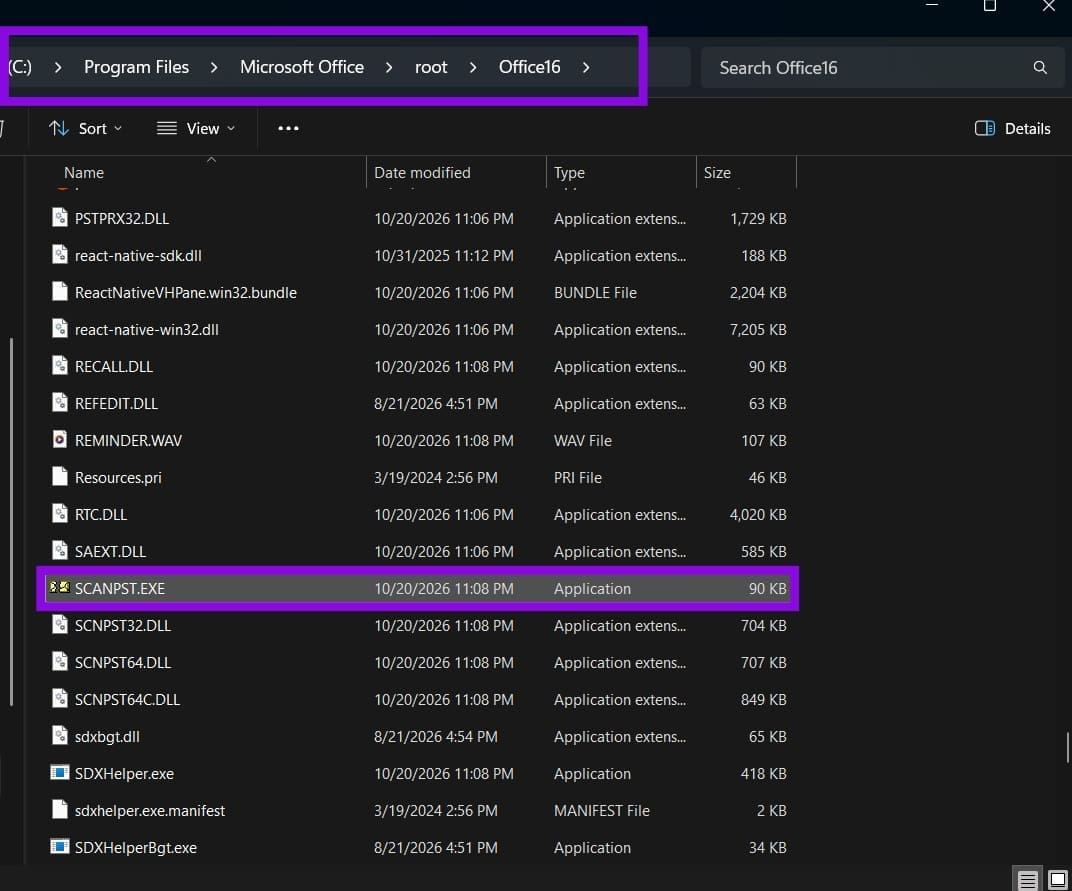
Task: Click the sdxbgt.dll file icon
Action: coord(59,736)
